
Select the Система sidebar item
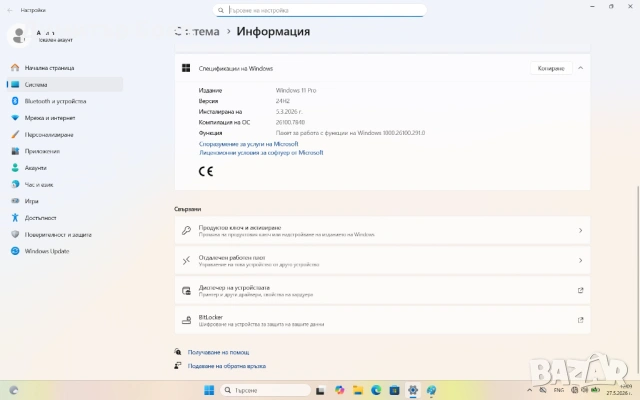[64, 84]
